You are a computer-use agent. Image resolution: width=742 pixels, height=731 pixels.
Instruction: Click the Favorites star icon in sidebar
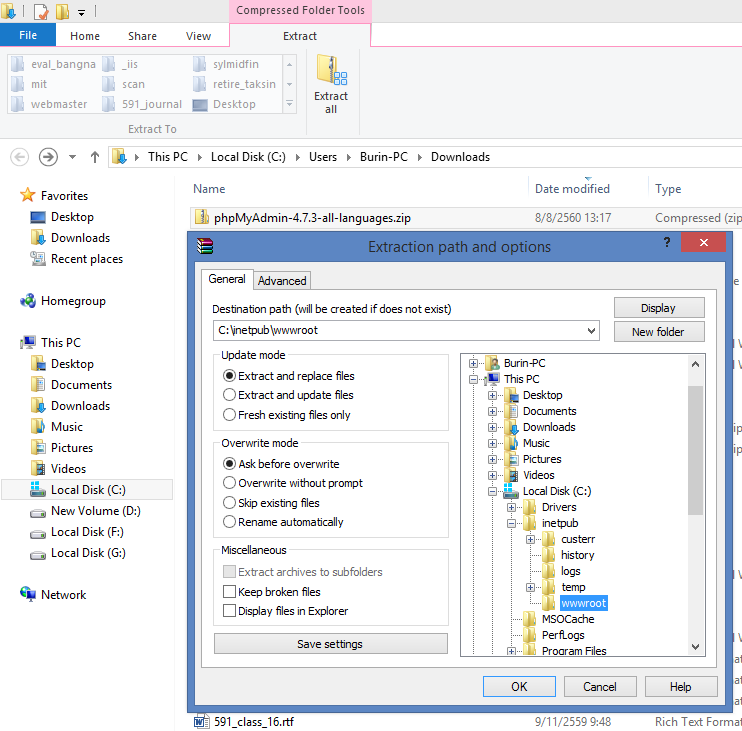click(27, 195)
